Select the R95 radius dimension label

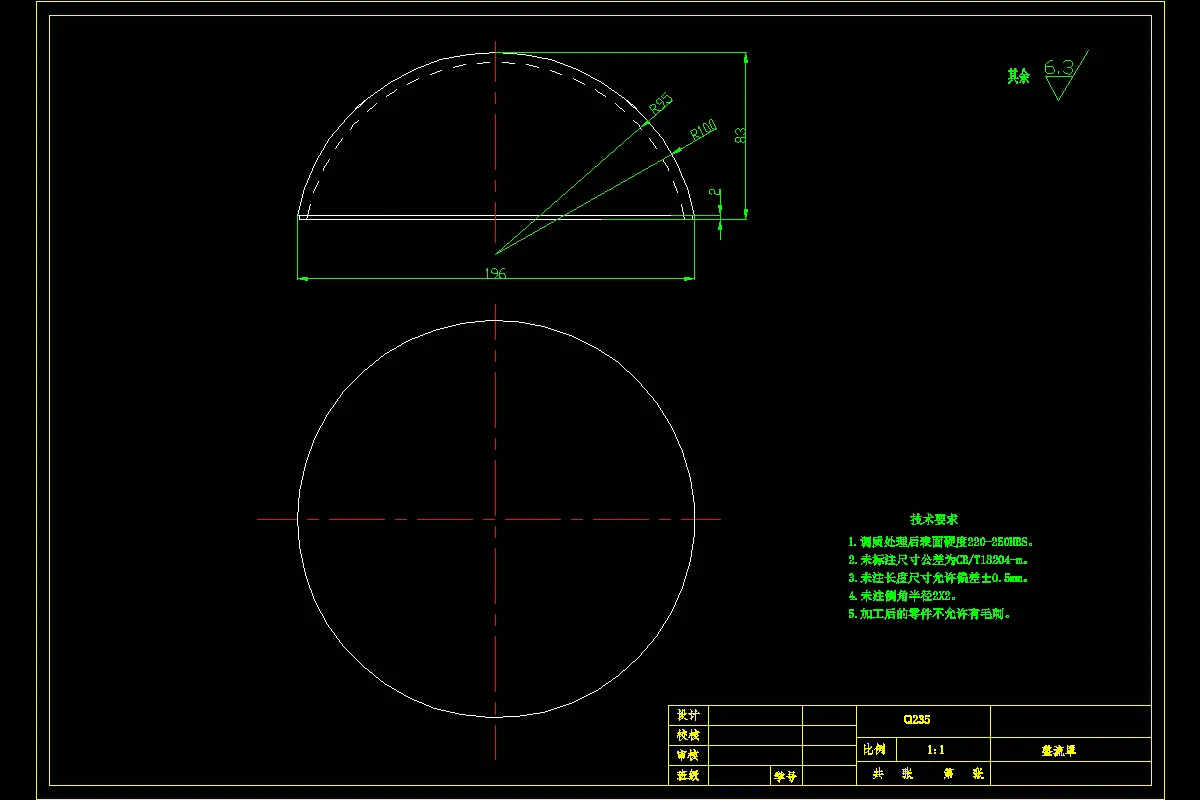[x=661, y=103]
